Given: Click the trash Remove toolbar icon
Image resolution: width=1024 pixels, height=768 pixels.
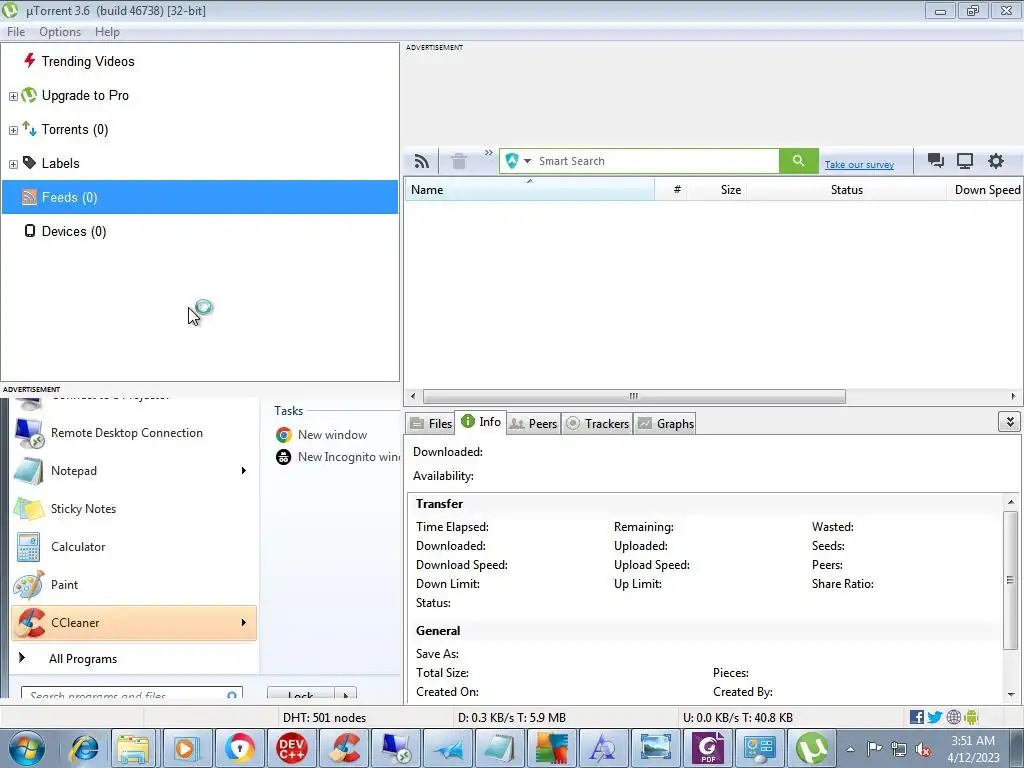Looking at the screenshot, I should point(459,161).
